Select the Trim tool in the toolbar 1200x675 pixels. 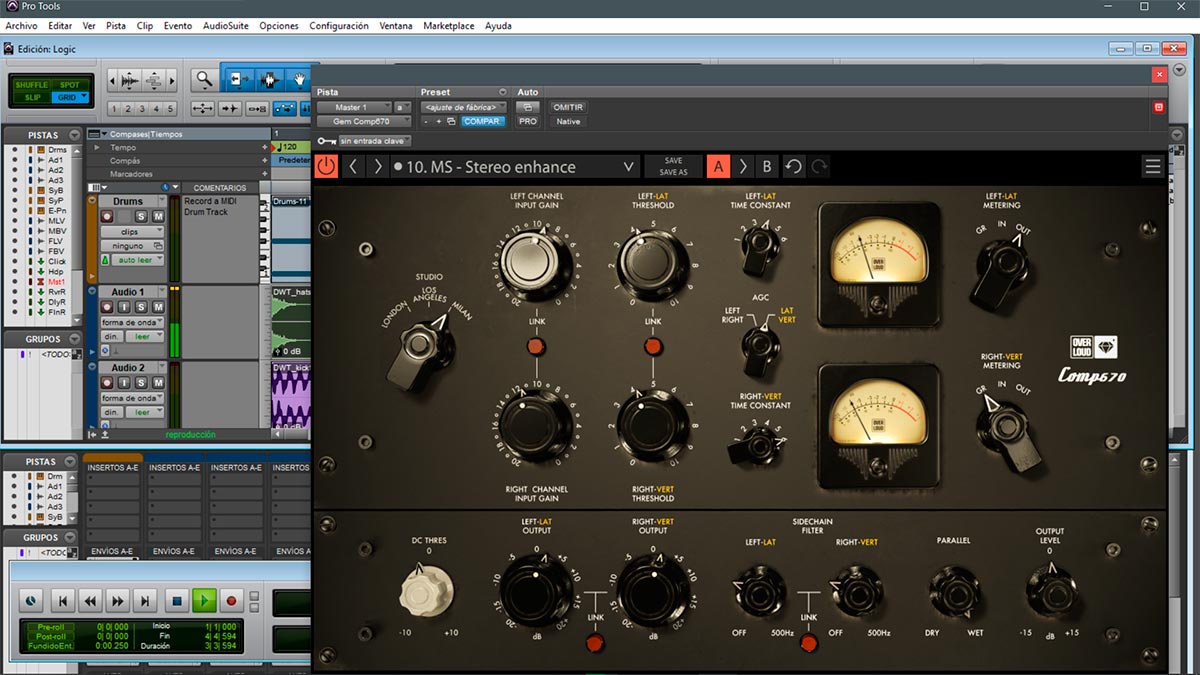pos(238,80)
